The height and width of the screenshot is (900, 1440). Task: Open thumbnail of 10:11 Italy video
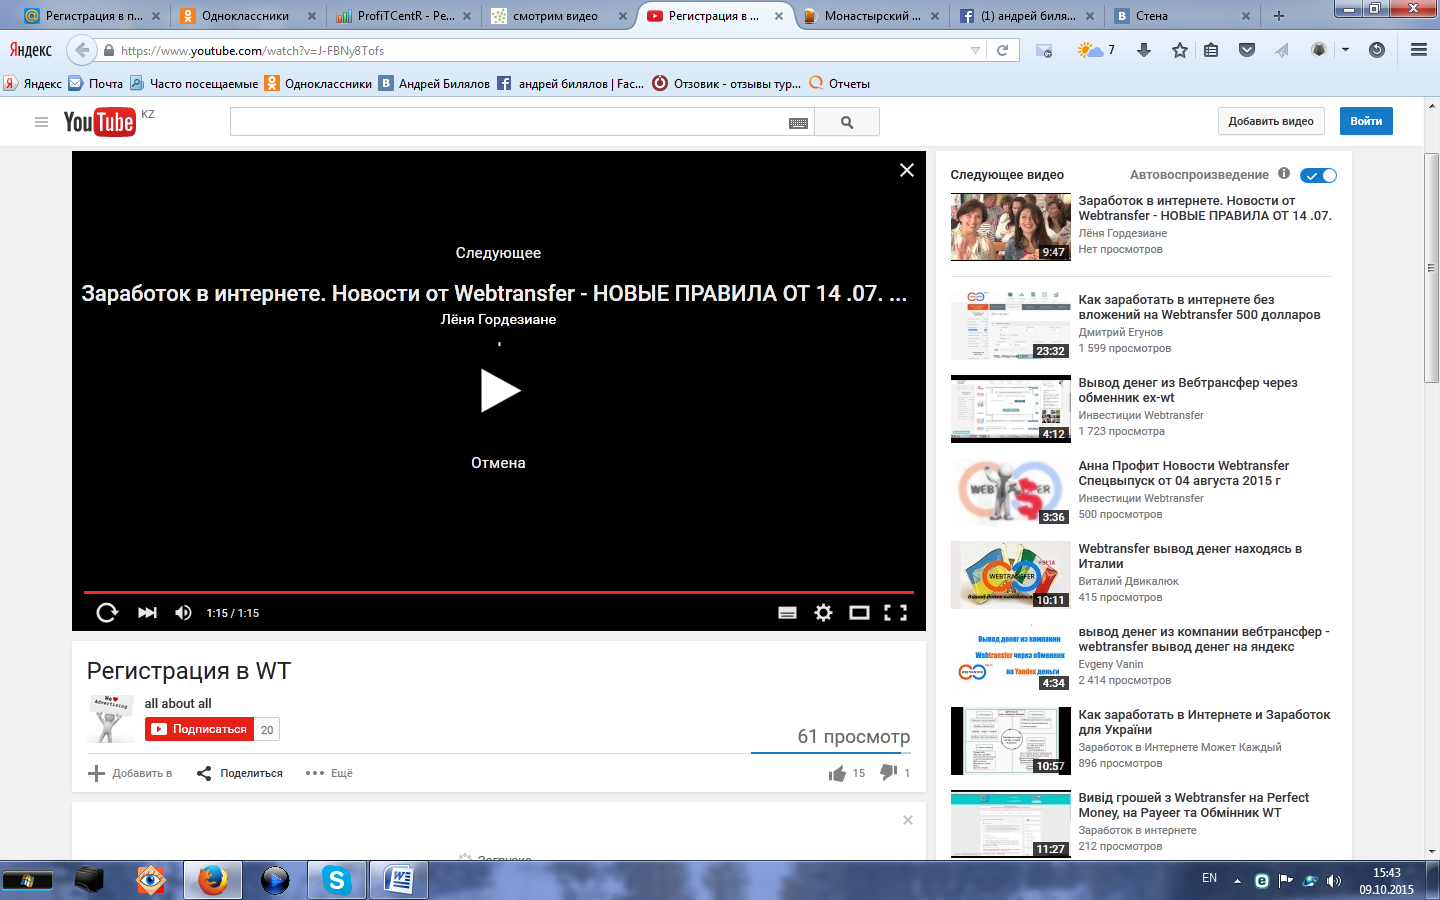pos(1010,575)
